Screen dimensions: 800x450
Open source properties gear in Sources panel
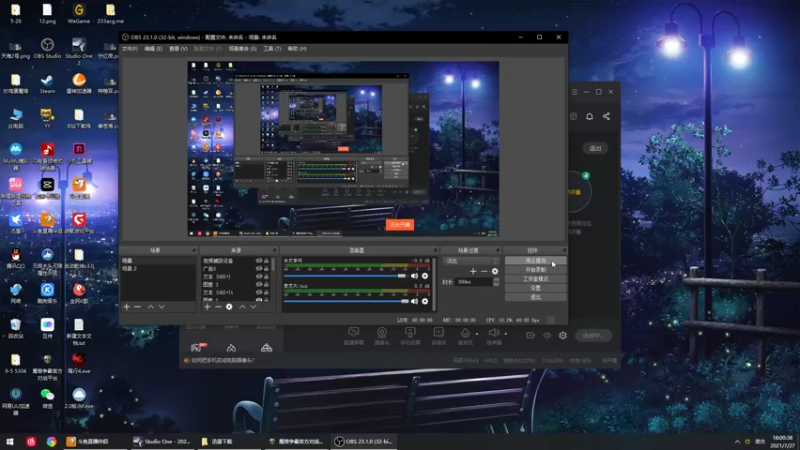pos(229,307)
